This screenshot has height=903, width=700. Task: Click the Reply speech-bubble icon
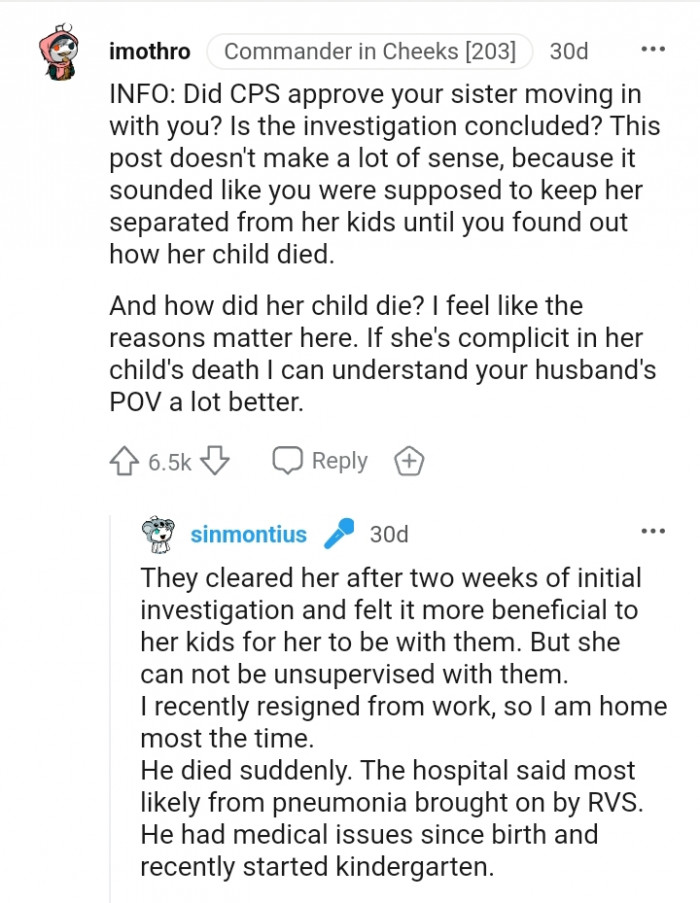tap(288, 461)
